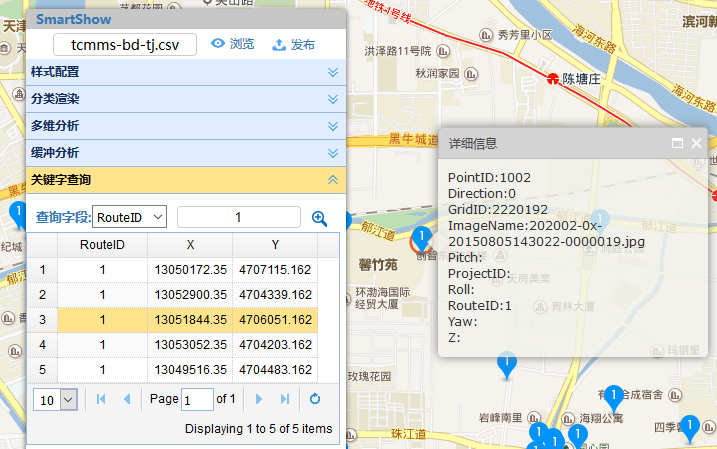717x449 pixels.
Task: Open the RouteID query field dropdown
Action: (129, 217)
